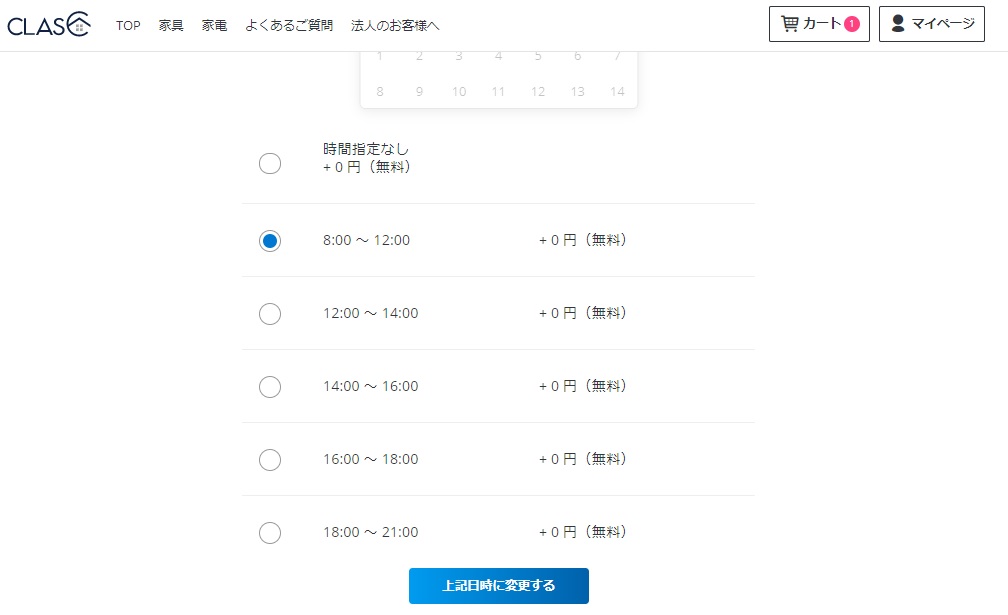Select day 10 in the calendar

click(459, 92)
